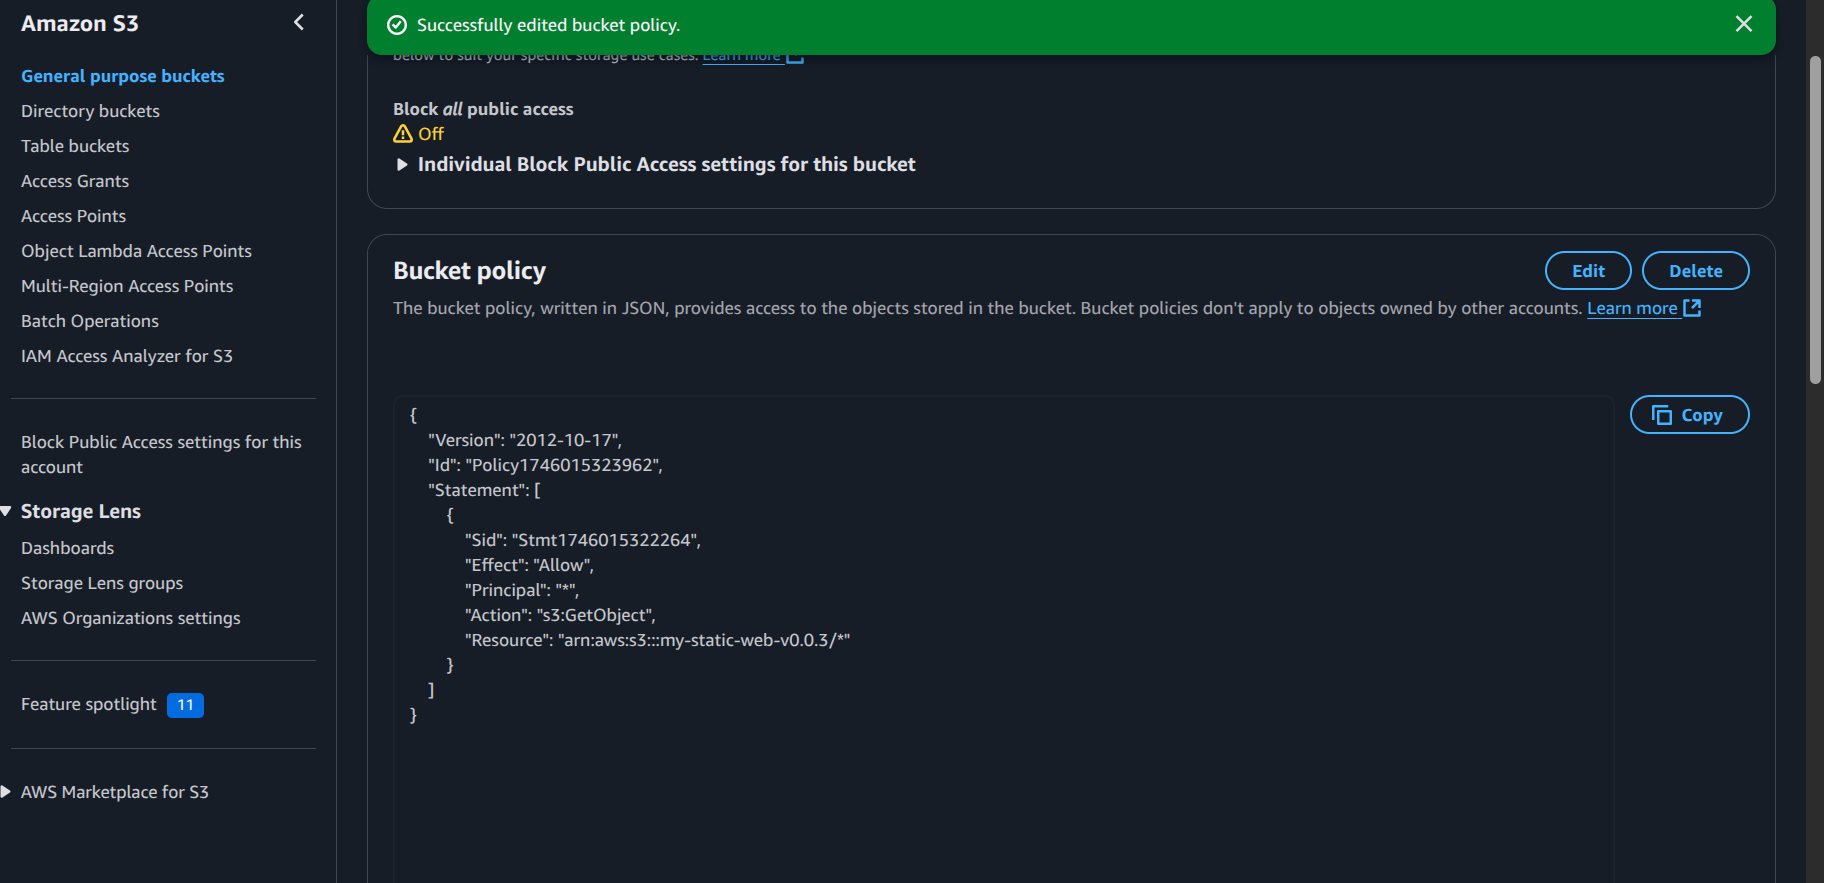Open Storage Lens Dashboards

pyautogui.click(x=68, y=548)
